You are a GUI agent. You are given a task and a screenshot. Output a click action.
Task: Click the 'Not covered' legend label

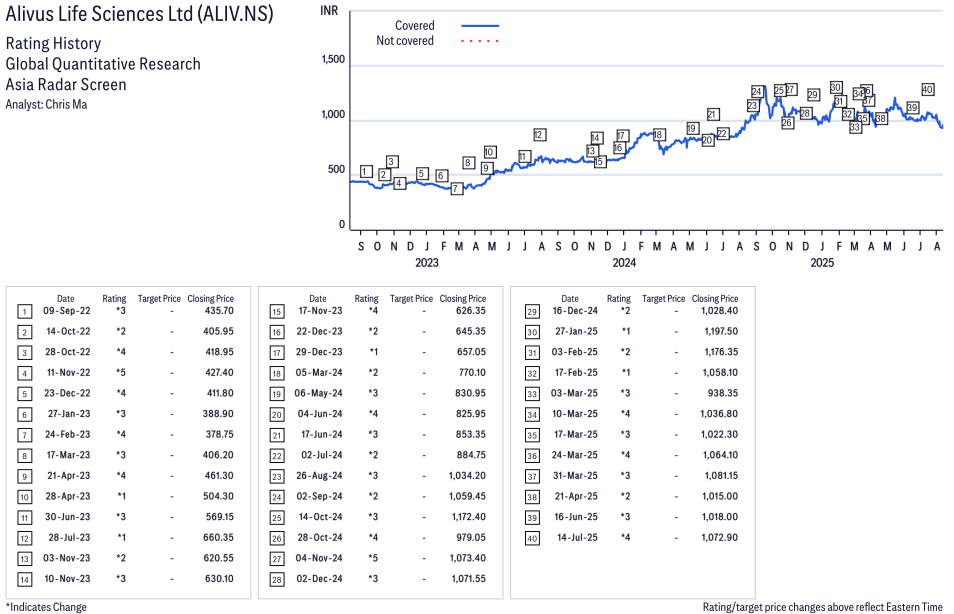pos(405,41)
